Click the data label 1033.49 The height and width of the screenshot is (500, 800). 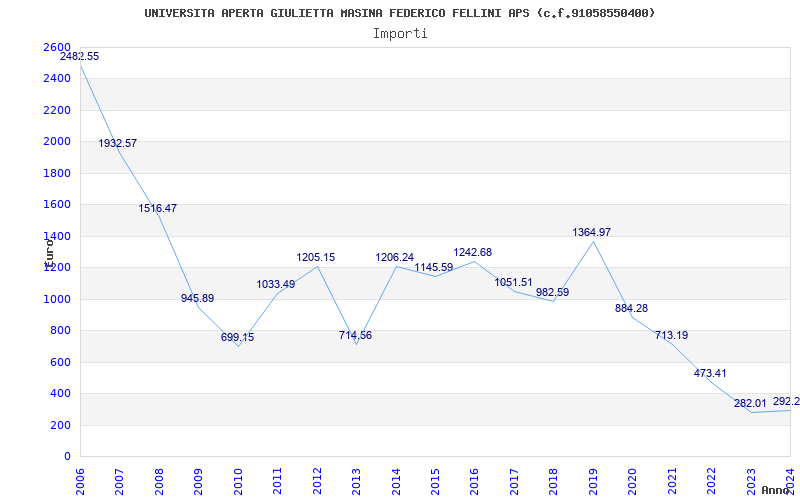click(x=276, y=284)
